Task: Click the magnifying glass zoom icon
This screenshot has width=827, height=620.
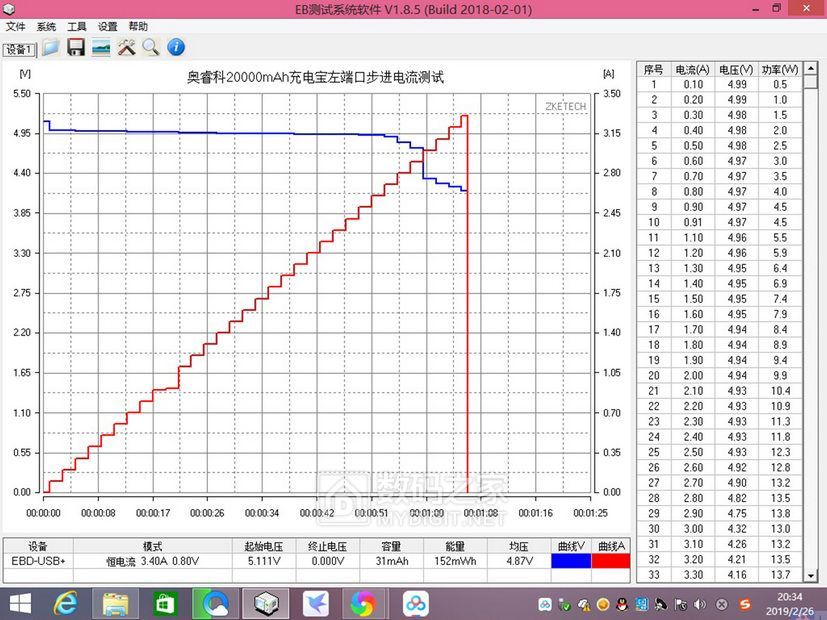Action: (x=151, y=47)
